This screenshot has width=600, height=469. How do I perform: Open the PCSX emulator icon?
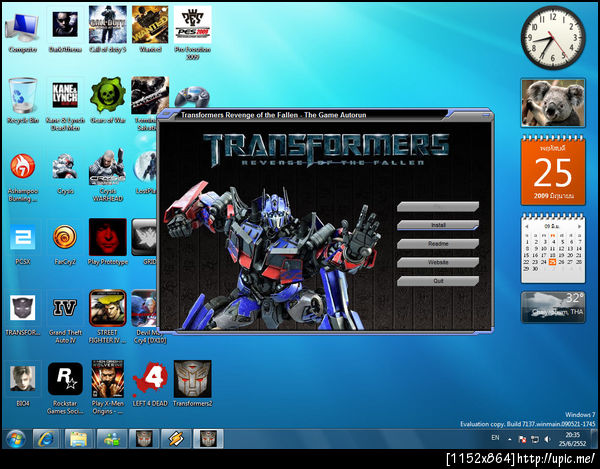tap(23, 244)
